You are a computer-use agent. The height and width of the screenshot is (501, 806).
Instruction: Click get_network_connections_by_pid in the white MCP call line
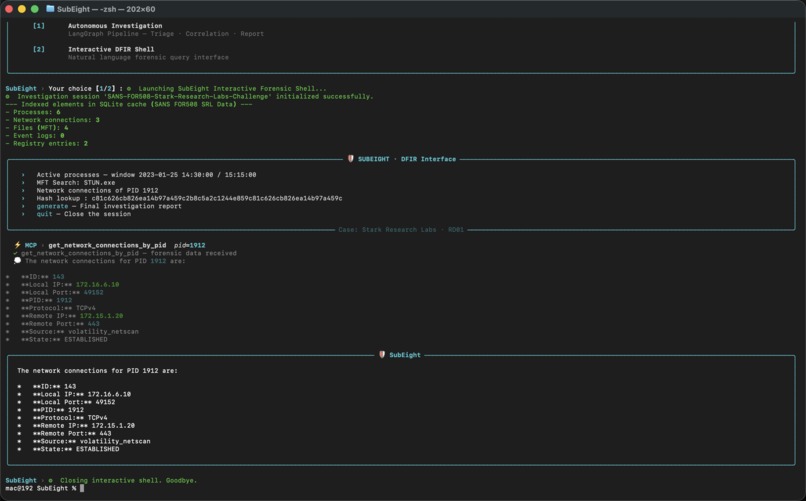point(107,245)
